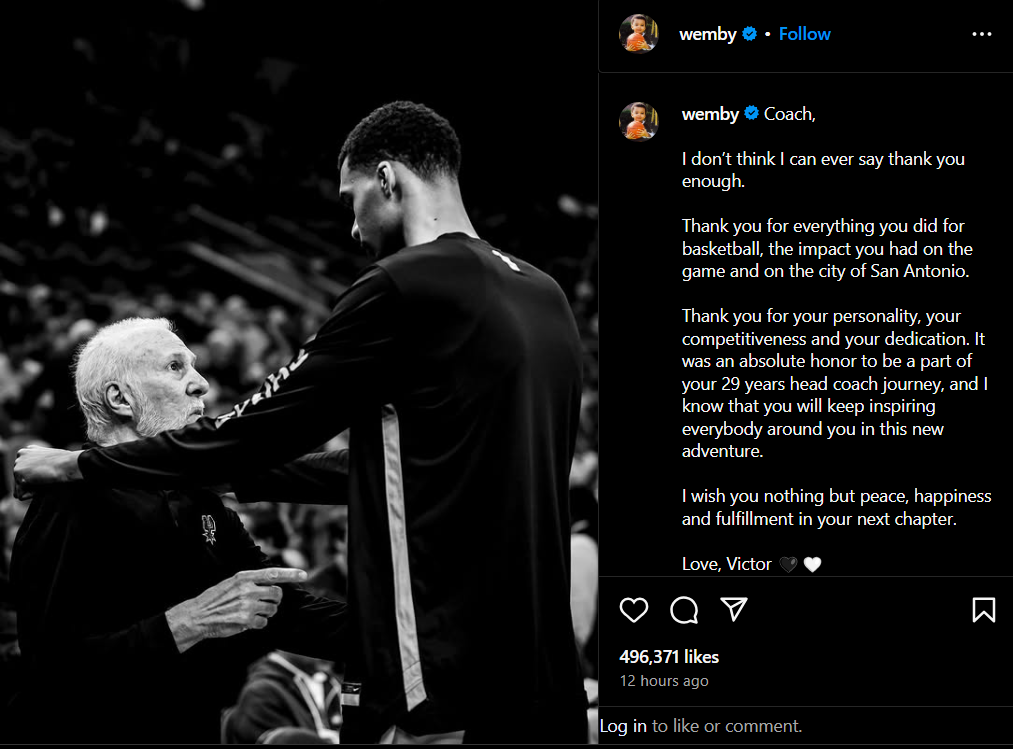Open wemby's avatar next to caption

[x=638, y=121]
